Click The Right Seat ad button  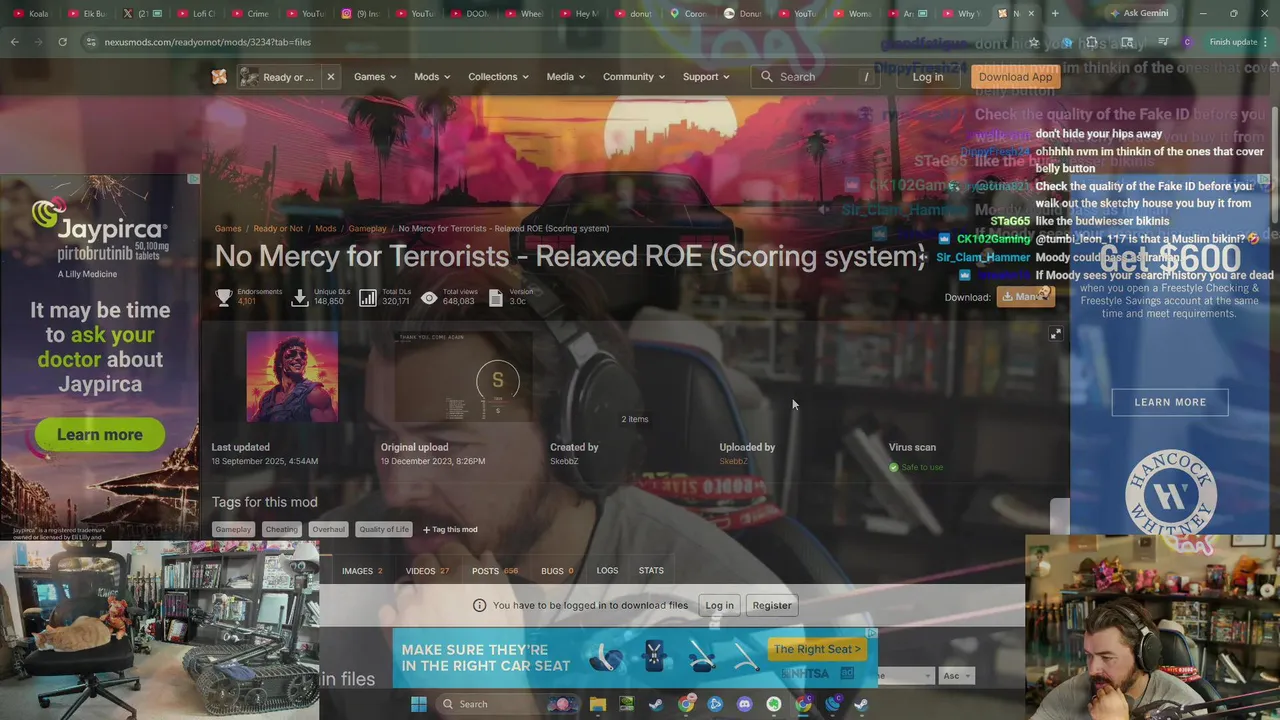coord(817,649)
